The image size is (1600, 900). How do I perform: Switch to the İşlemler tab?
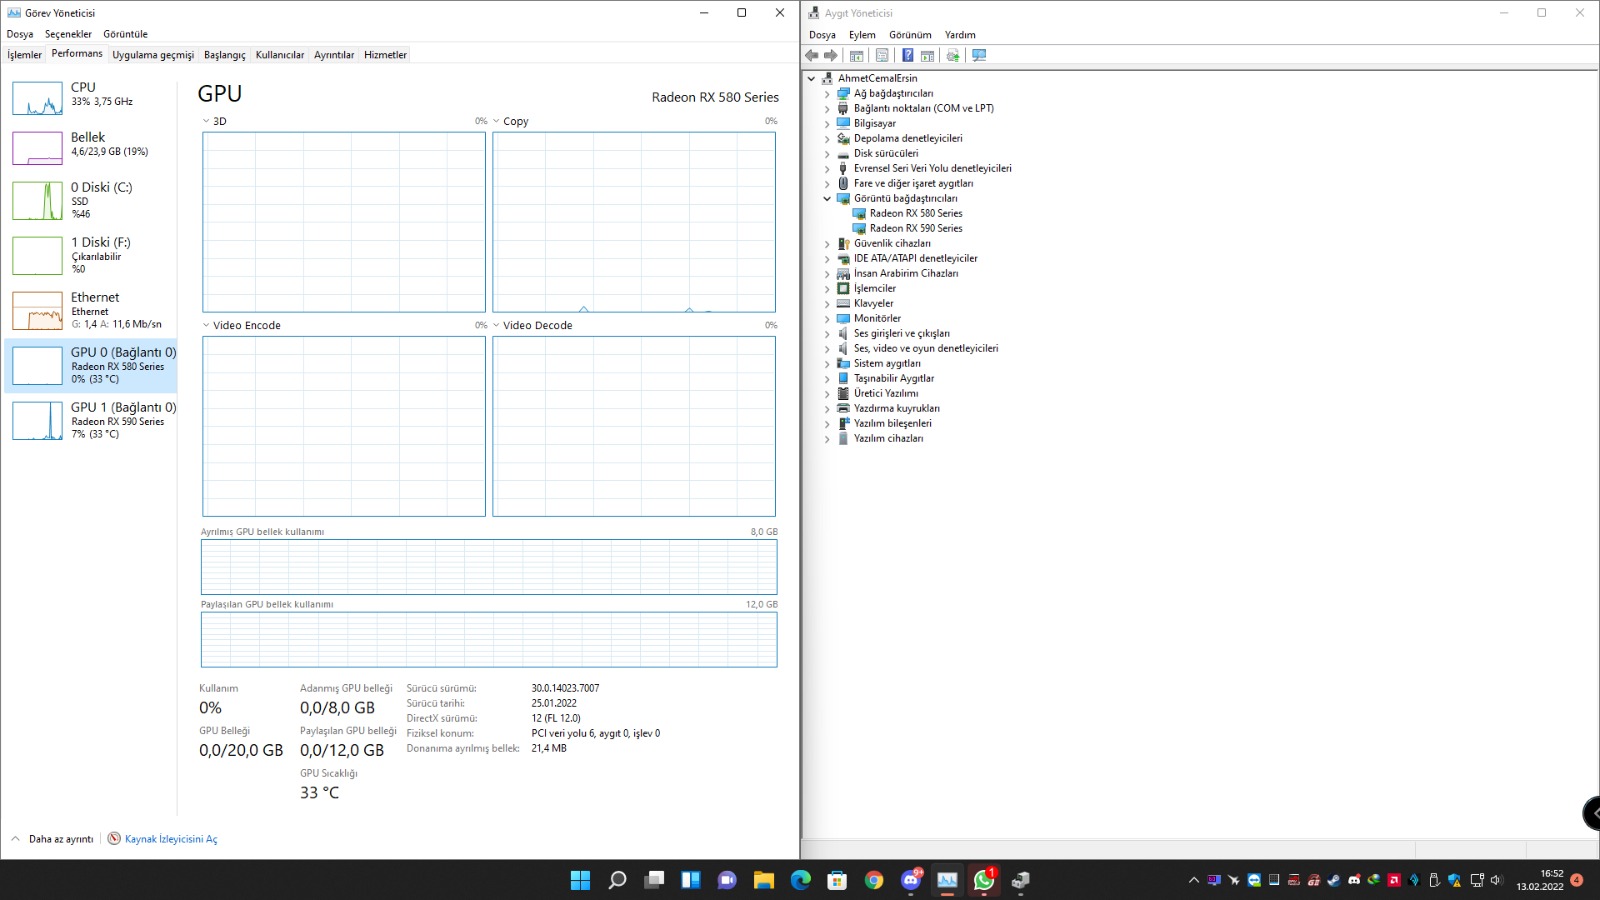pyautogui.click(x=25, y=55)
